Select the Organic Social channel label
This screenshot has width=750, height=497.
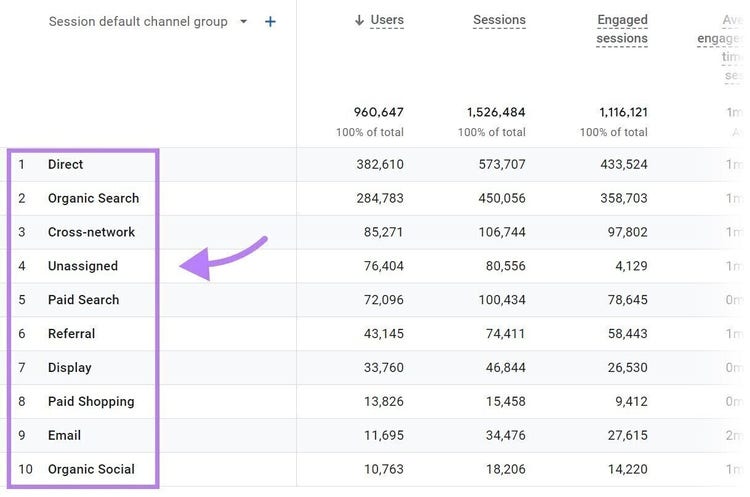(91, 469)
